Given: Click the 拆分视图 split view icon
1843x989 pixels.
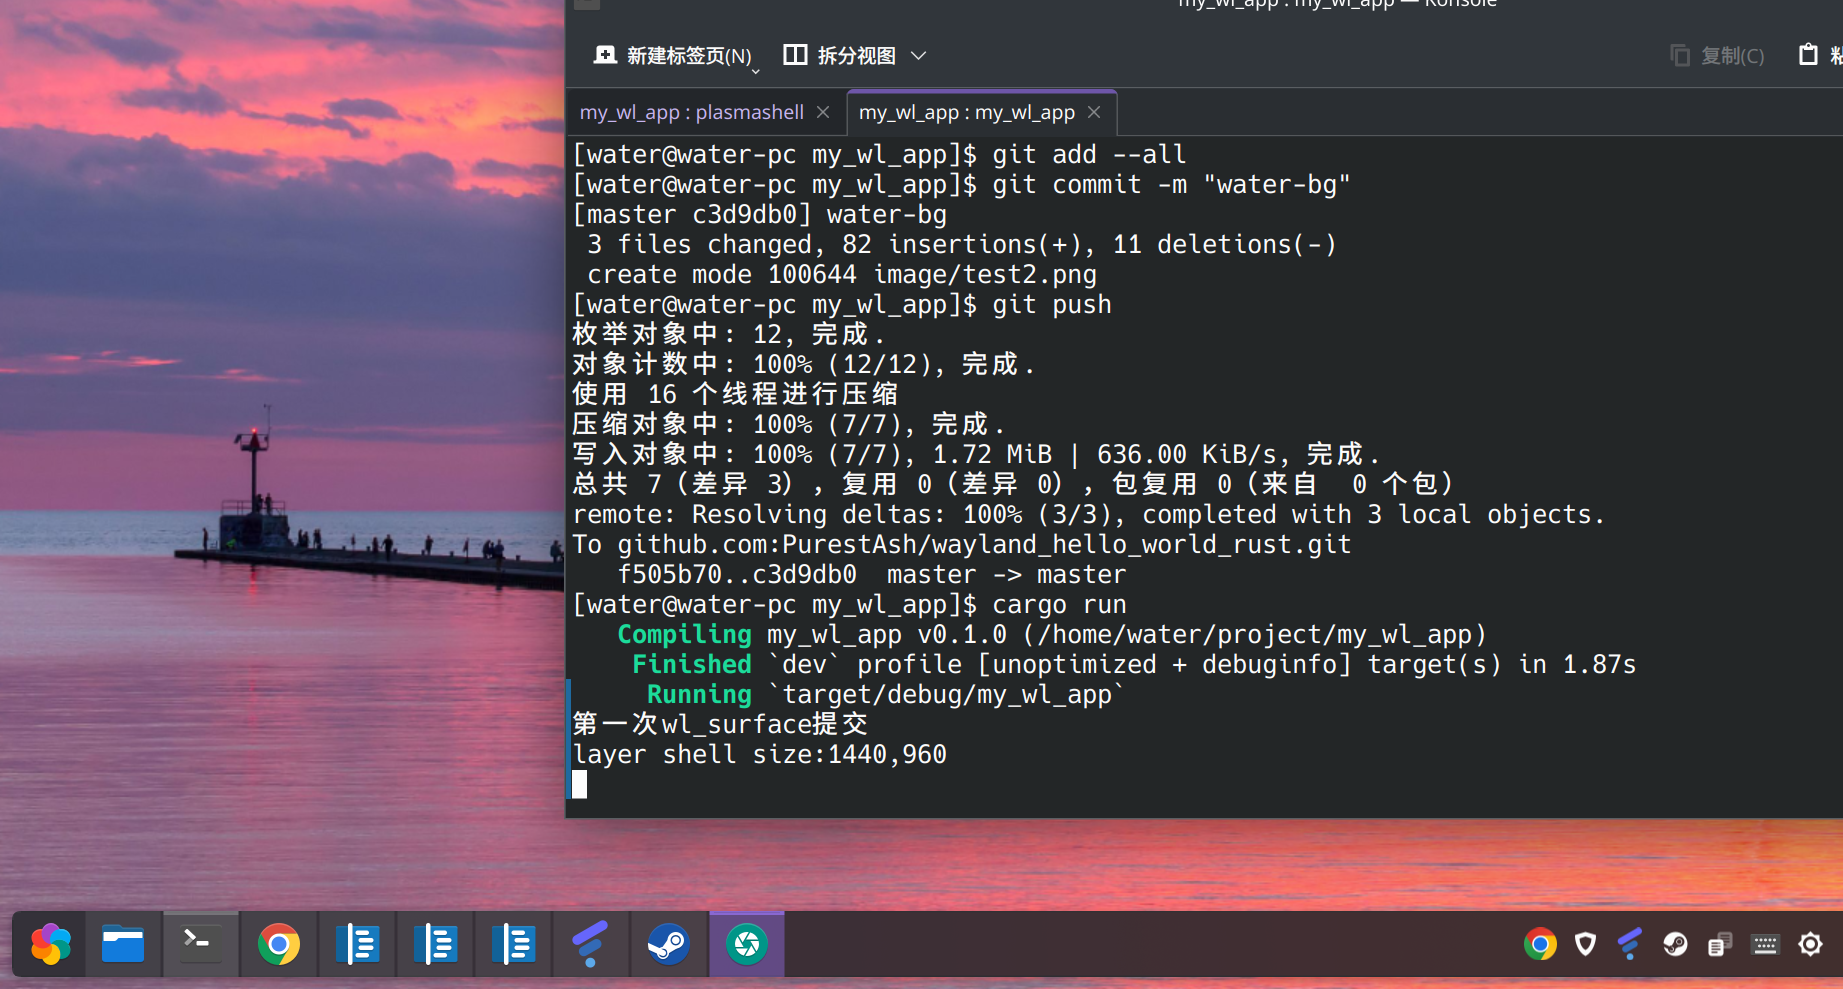Looking at the screenshot, I should coord(795,55).
